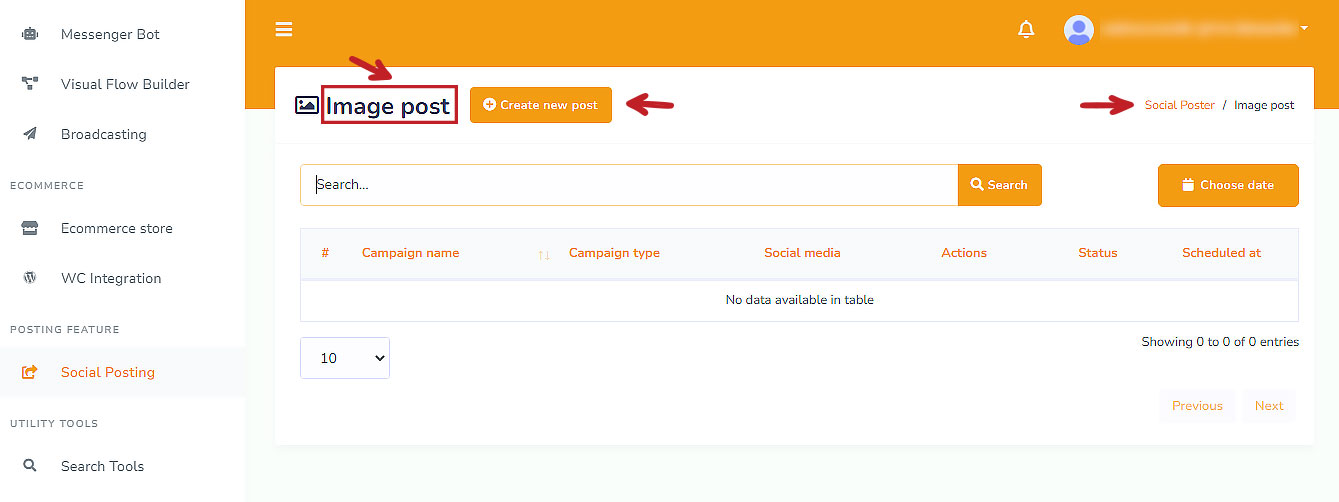Click the orange Search button
This screenshot has height=502, width=1339.
(x=999, y=185)
